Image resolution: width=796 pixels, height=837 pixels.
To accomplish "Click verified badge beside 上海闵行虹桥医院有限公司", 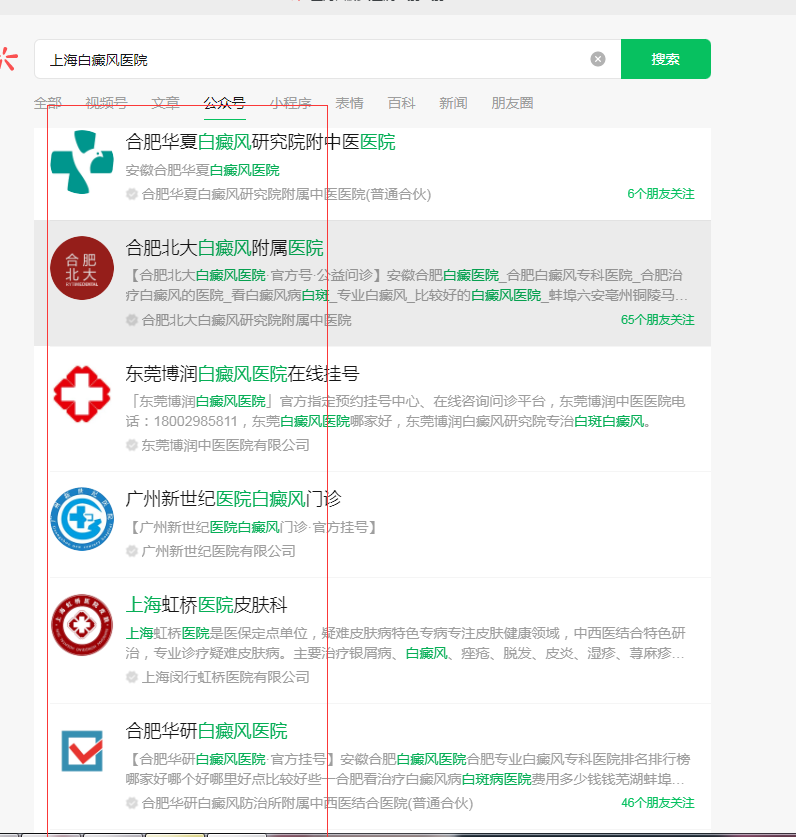I will click(x=132, y=677).
